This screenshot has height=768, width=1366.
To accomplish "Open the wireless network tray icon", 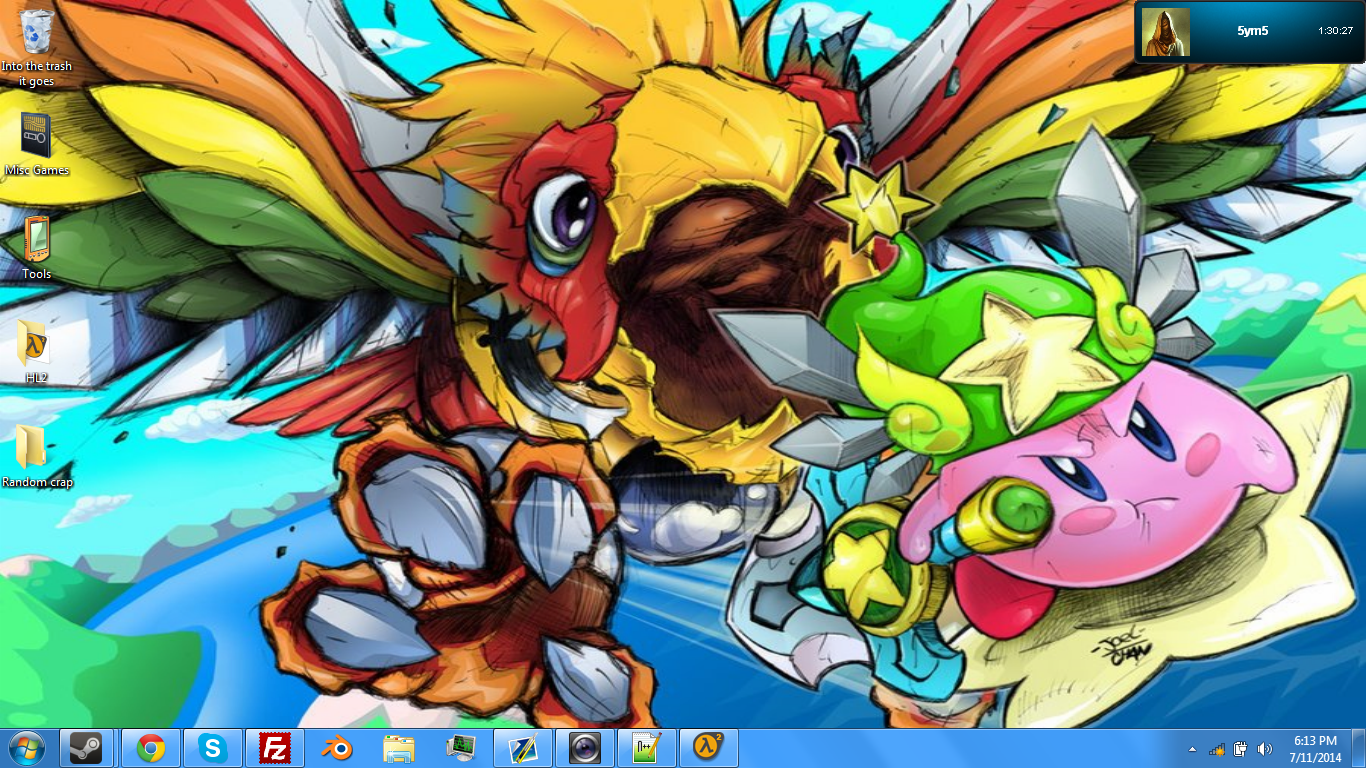I will [x=1217, y=749].
